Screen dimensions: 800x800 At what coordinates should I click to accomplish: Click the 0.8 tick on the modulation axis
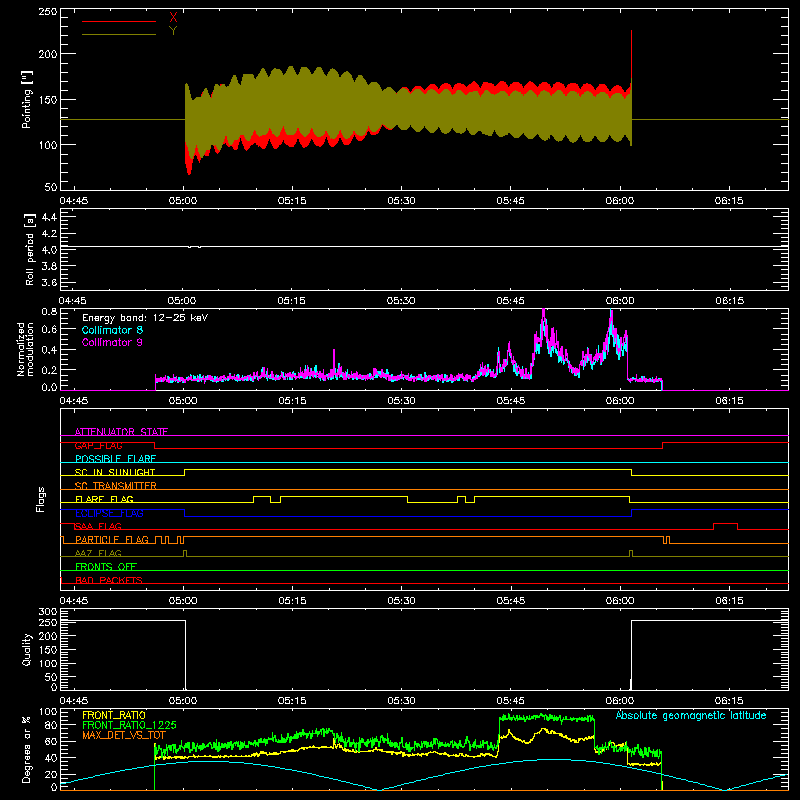[49, 311]
